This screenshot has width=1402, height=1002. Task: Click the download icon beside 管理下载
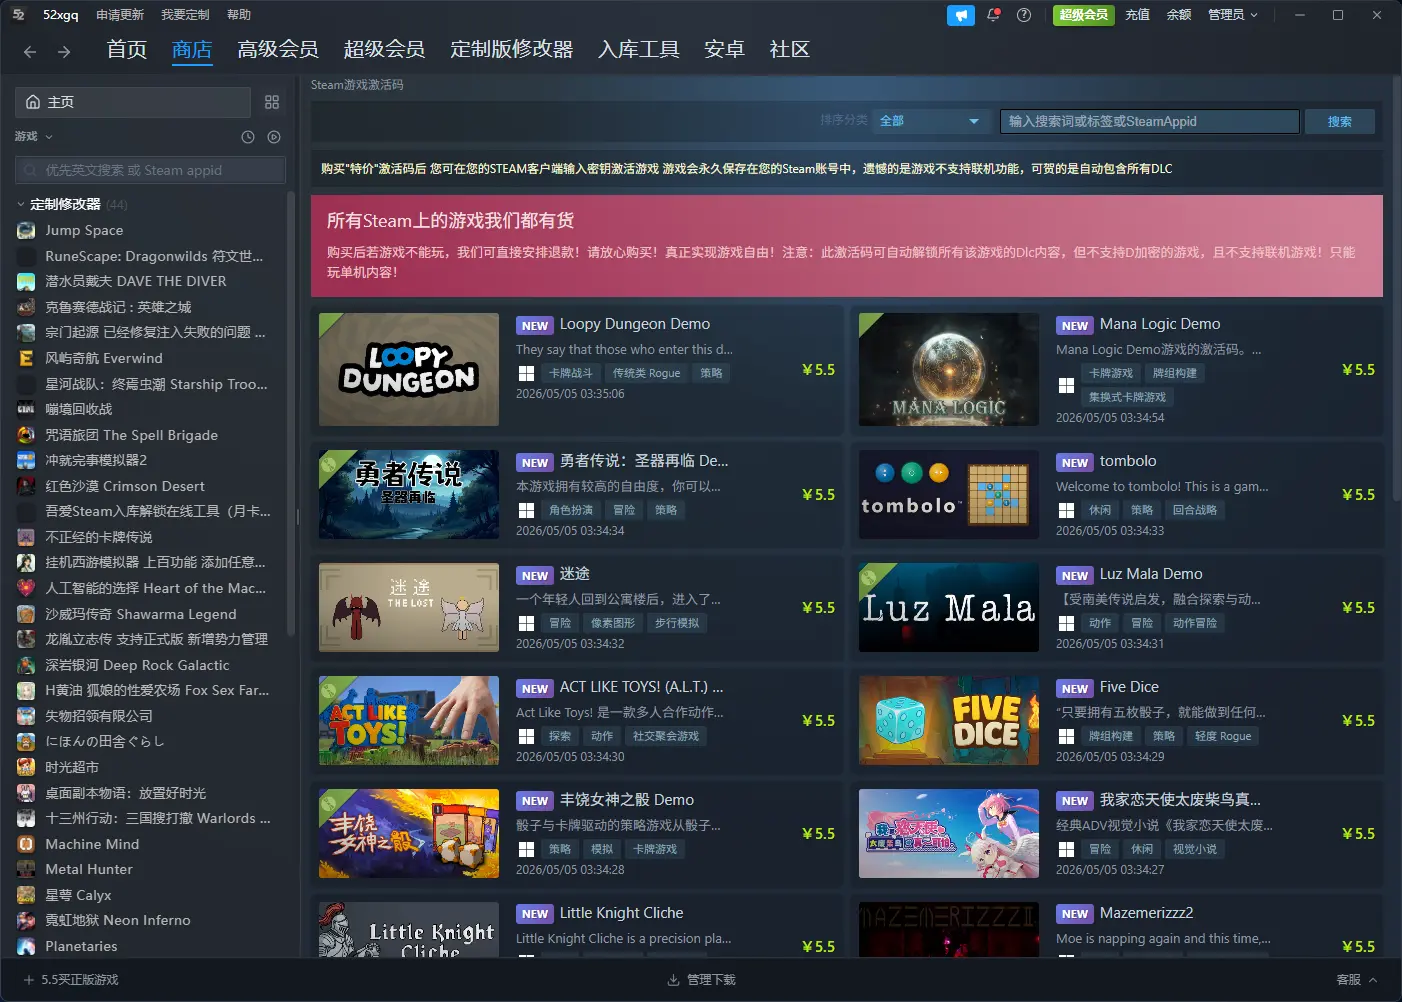(674, 980)
